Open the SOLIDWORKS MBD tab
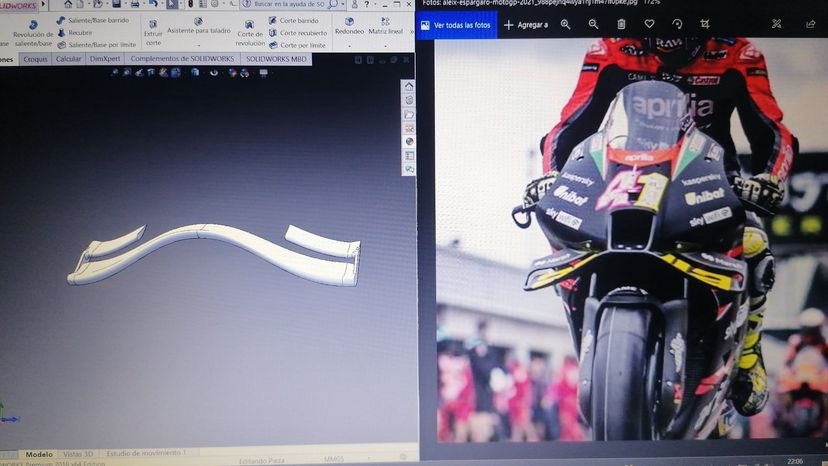 coord(276,59)
